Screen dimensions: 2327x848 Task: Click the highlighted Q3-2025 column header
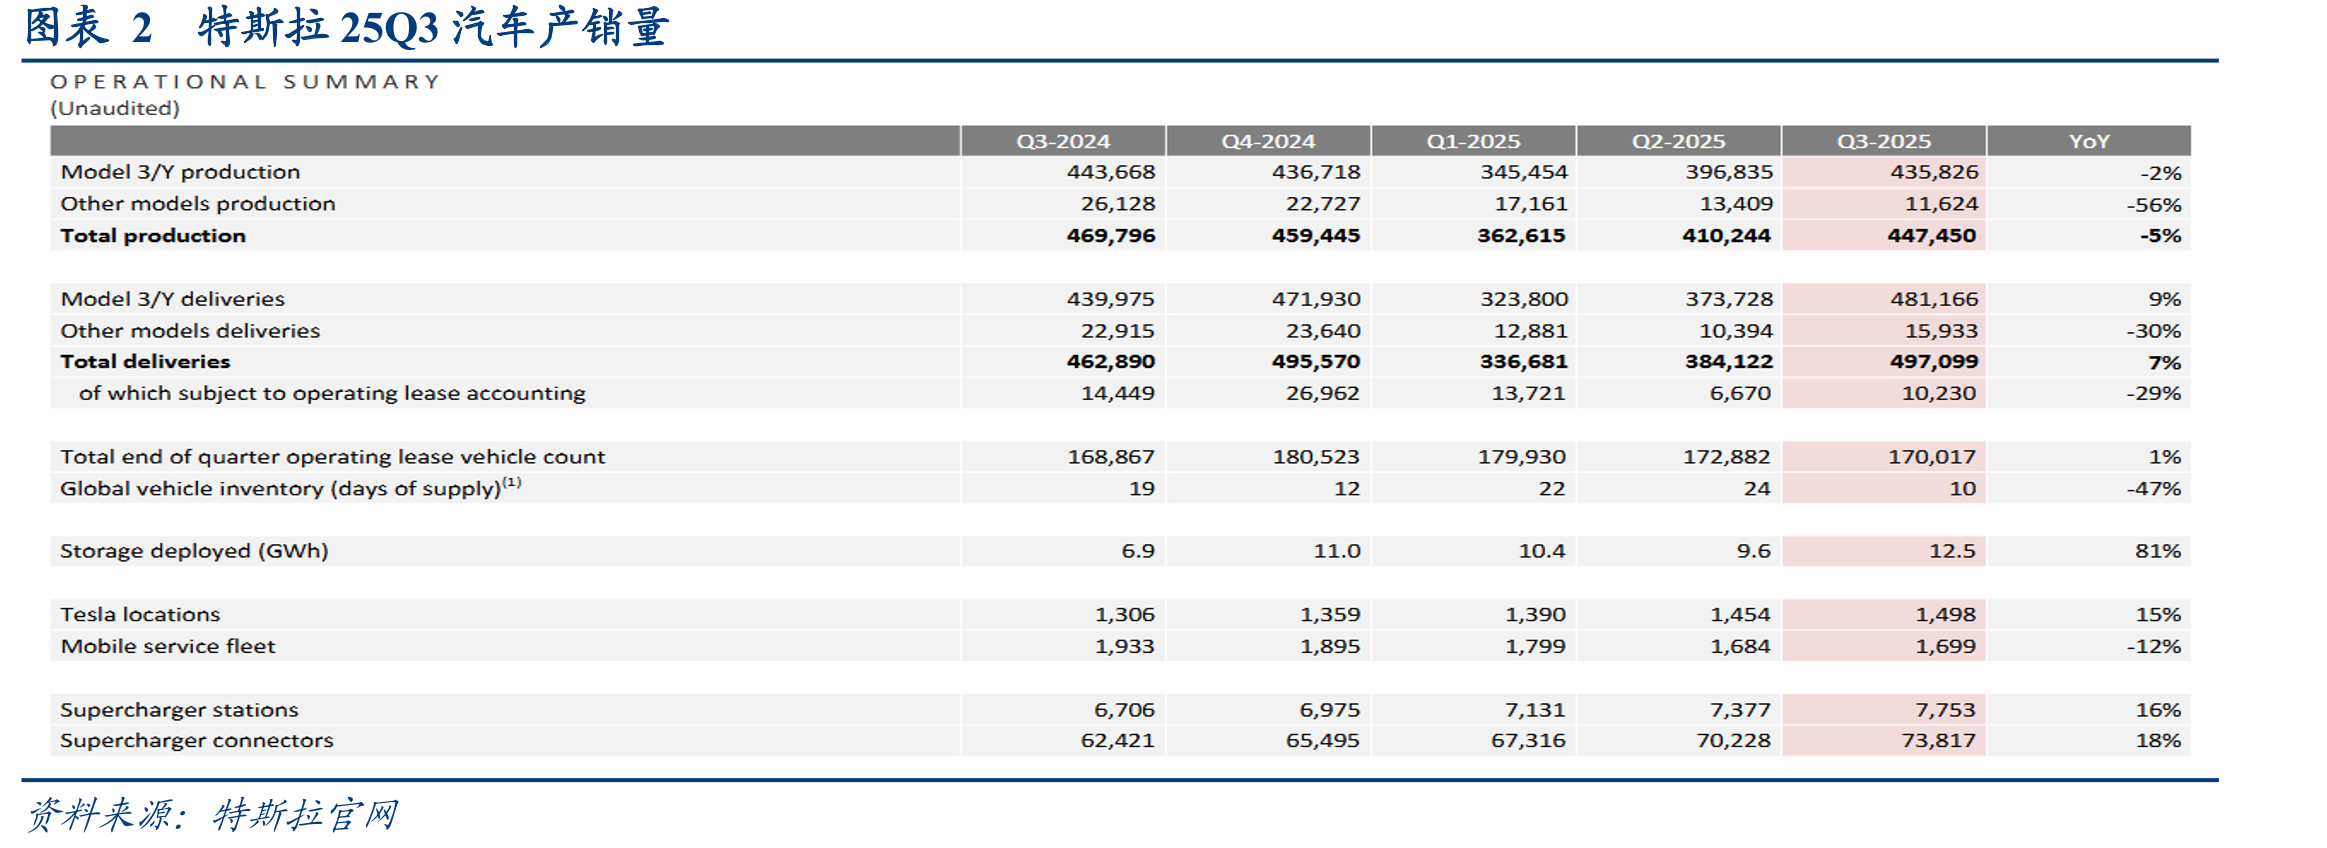(x=1884, y=141)
